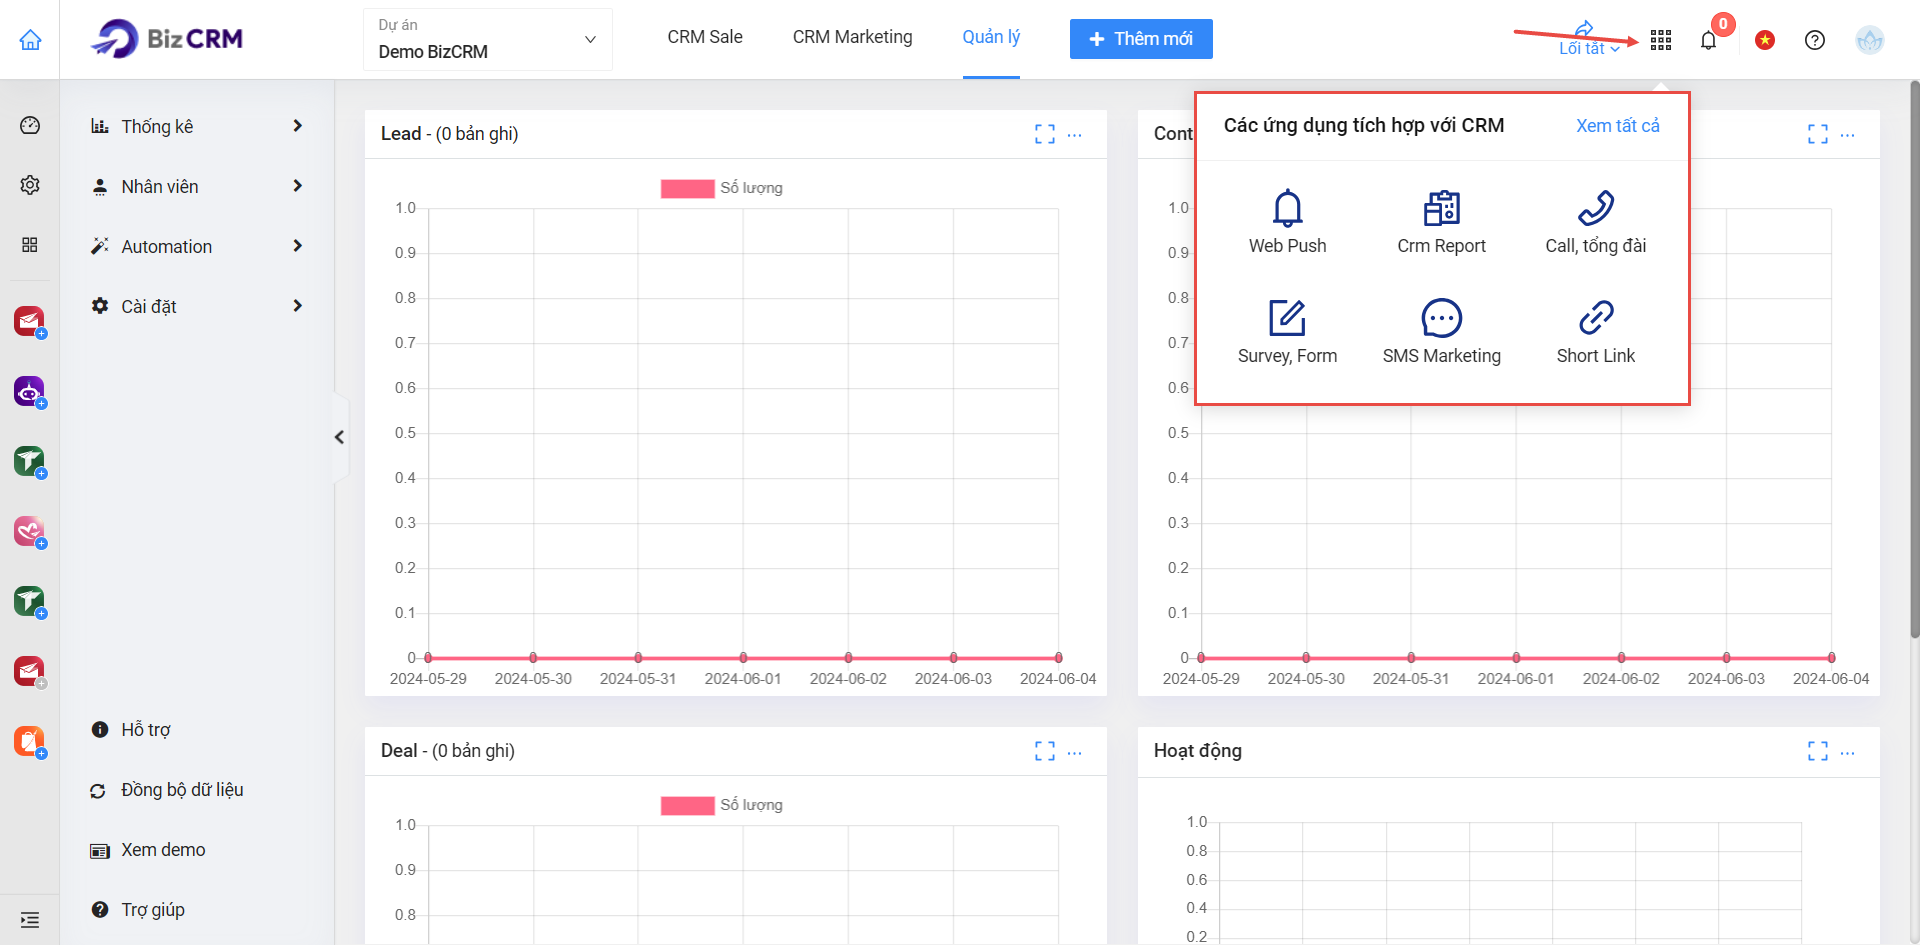Viewport: 1920px width, 945px height.
Task: Open the Hoạt động chart's more options menu
Action: click(1848, 751)
